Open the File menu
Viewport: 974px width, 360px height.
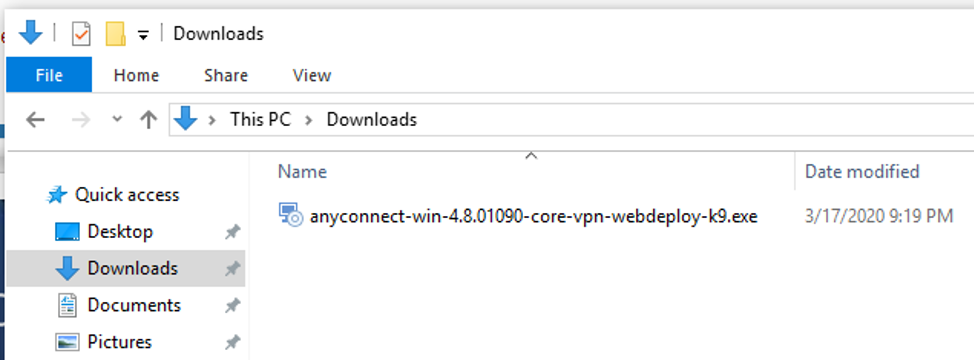pos(49,75)
